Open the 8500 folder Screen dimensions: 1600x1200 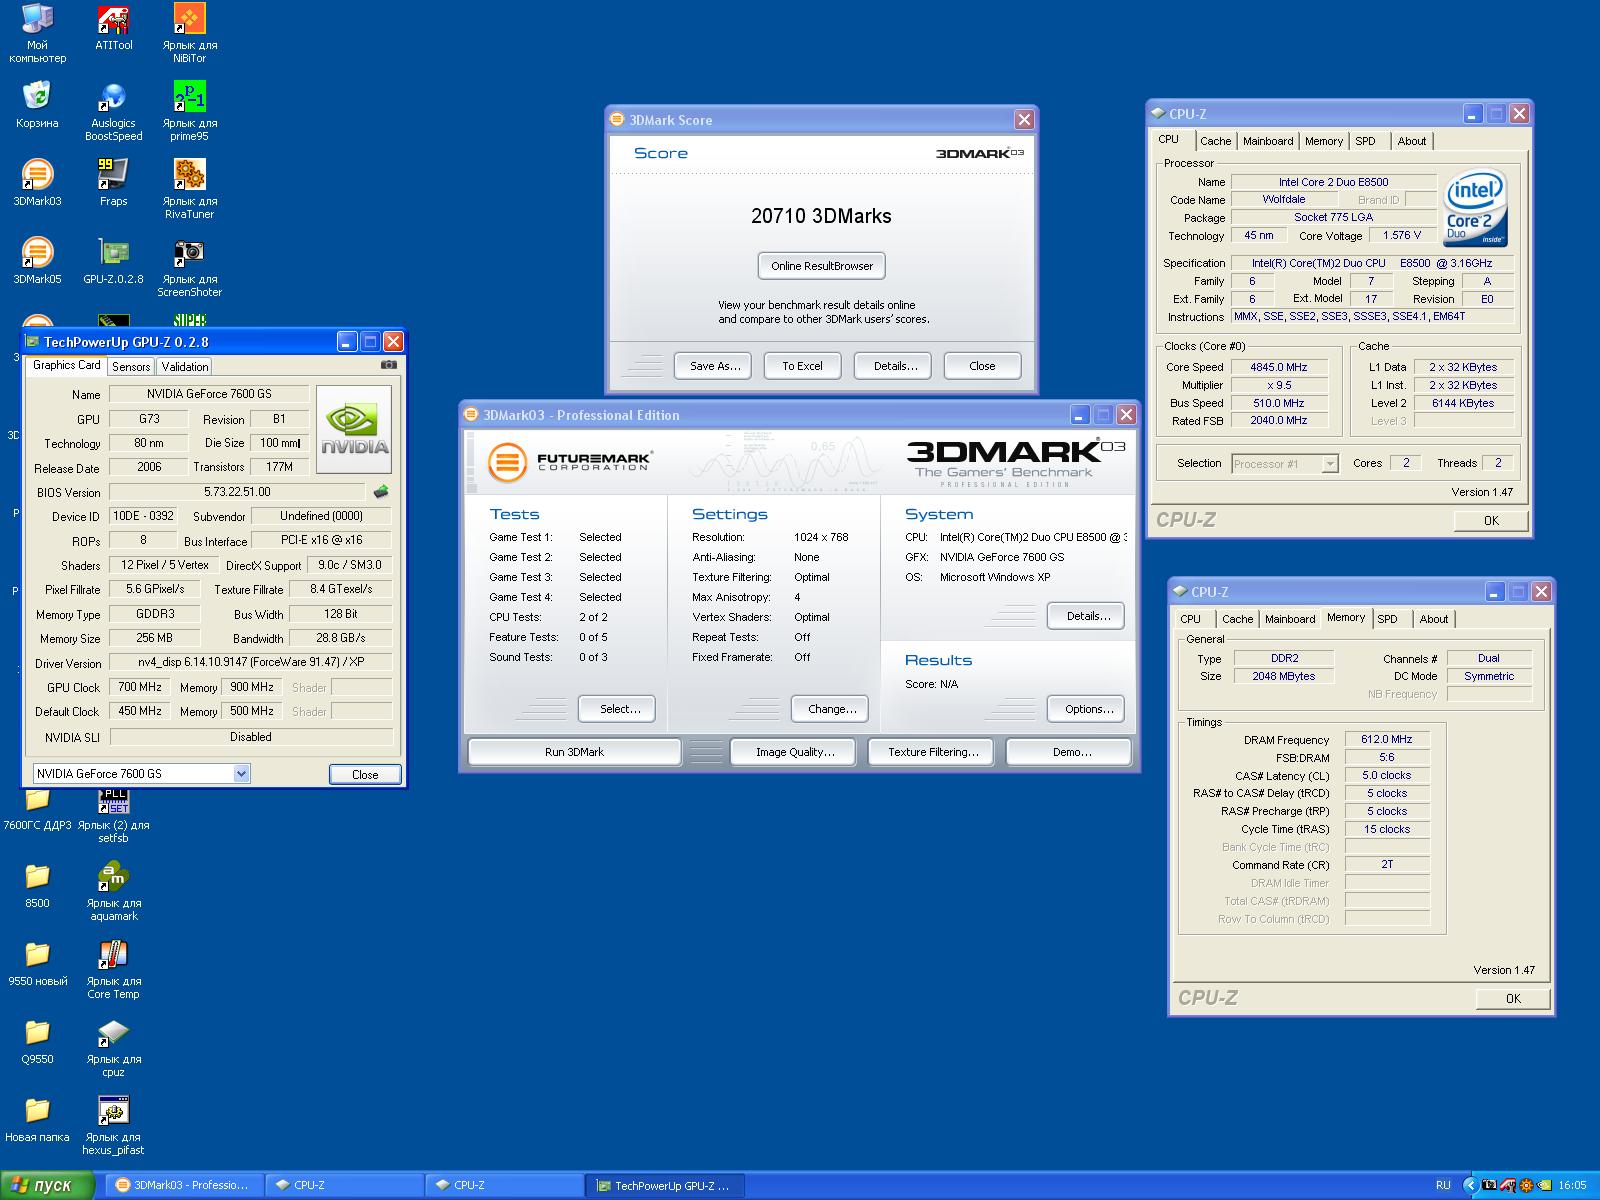[37, 885]
